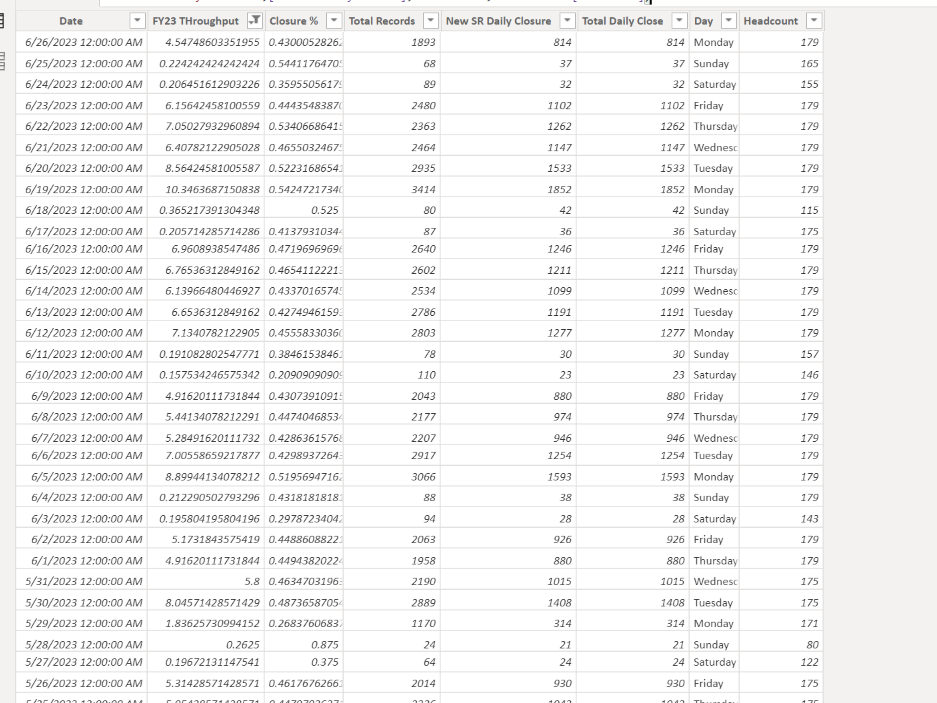The height and width of the screenshot is (703, 937).
Task: Click New SR Daily Closure value 1533
Action: click(x=559, y=169)
